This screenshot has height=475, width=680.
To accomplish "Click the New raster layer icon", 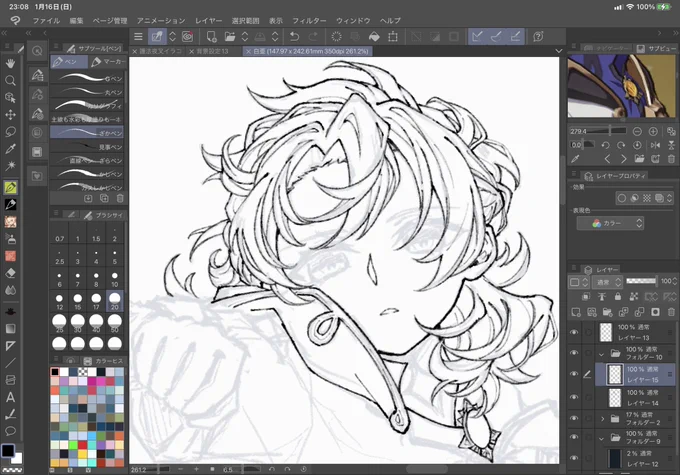I will 575,312.
